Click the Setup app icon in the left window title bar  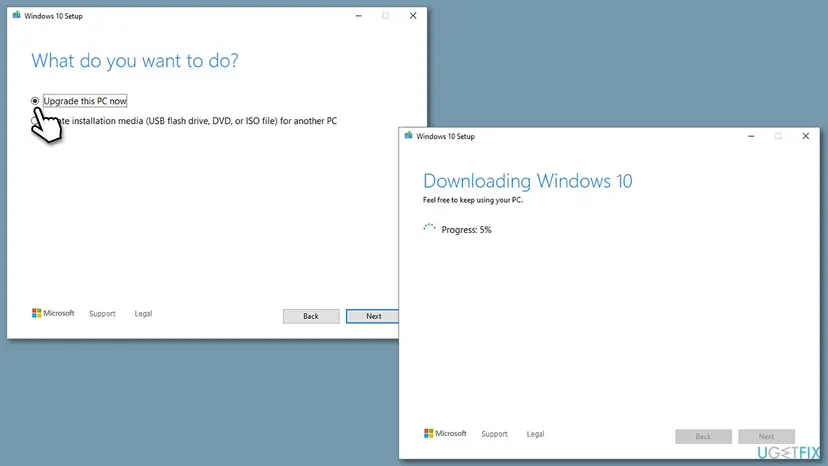click(16, 15)
